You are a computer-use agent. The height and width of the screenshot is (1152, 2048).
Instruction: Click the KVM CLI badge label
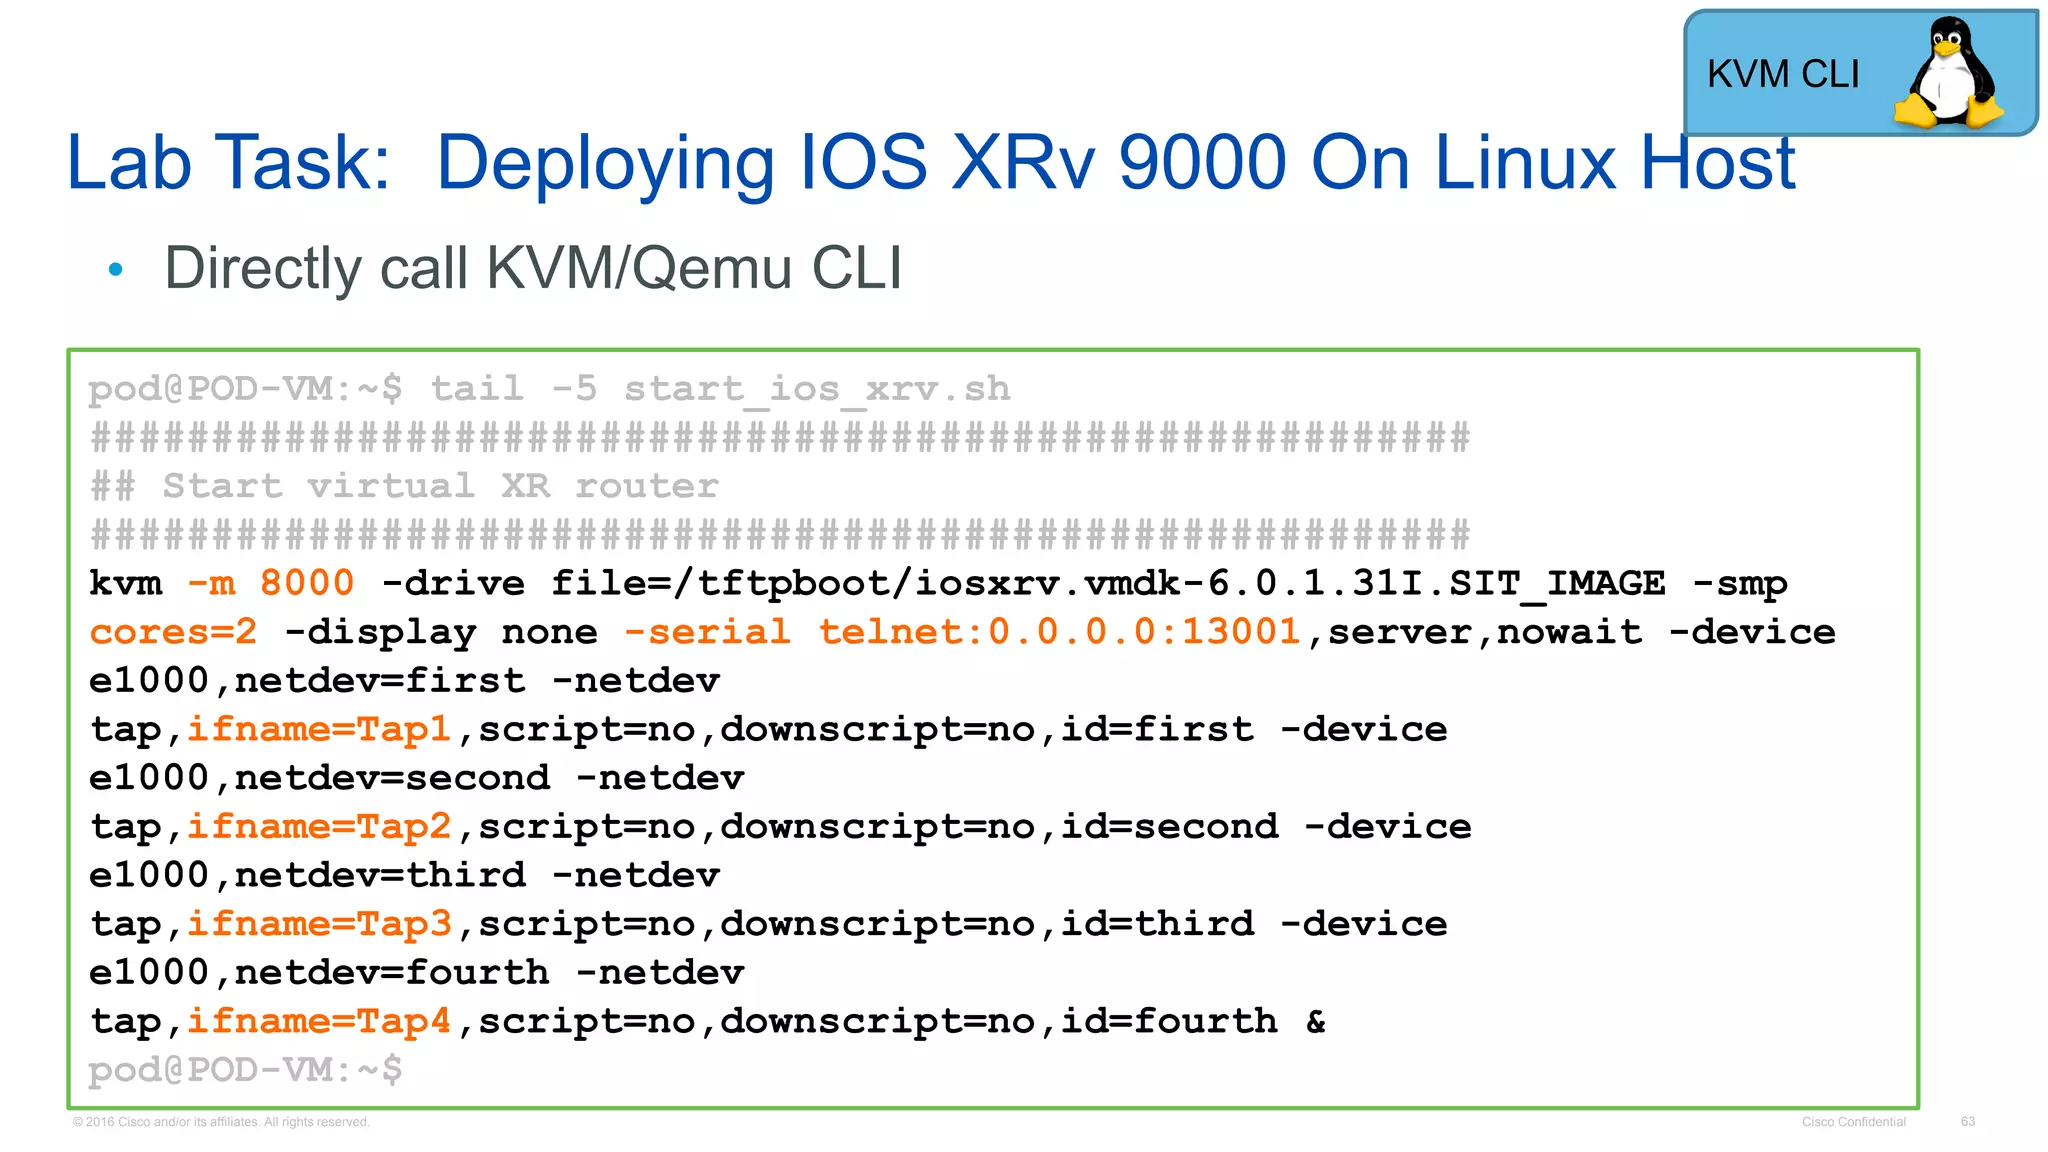1783,74
